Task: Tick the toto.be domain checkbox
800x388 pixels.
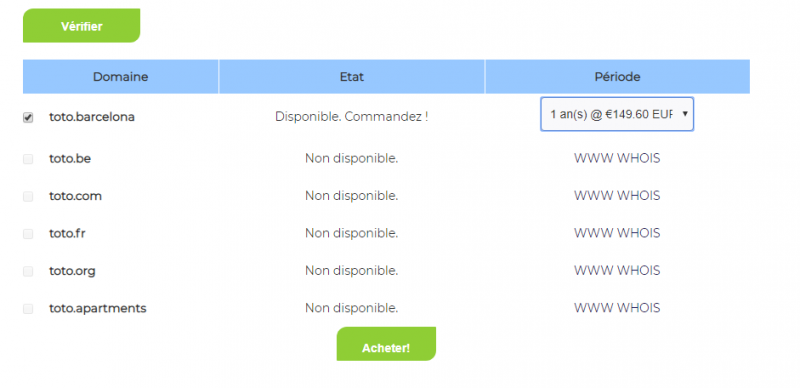Action: tap(28, 159)
